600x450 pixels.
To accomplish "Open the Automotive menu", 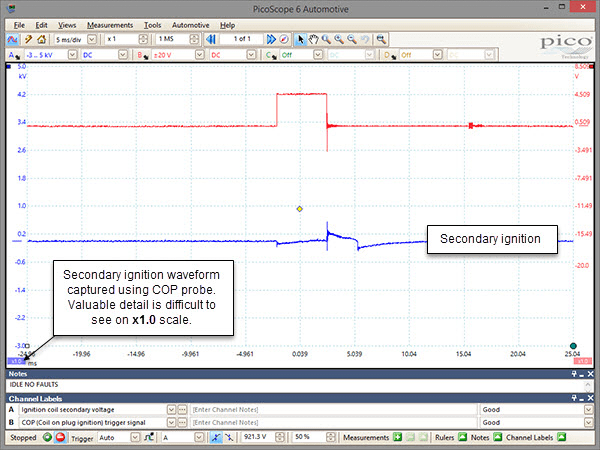I will [x=190, y=25].
